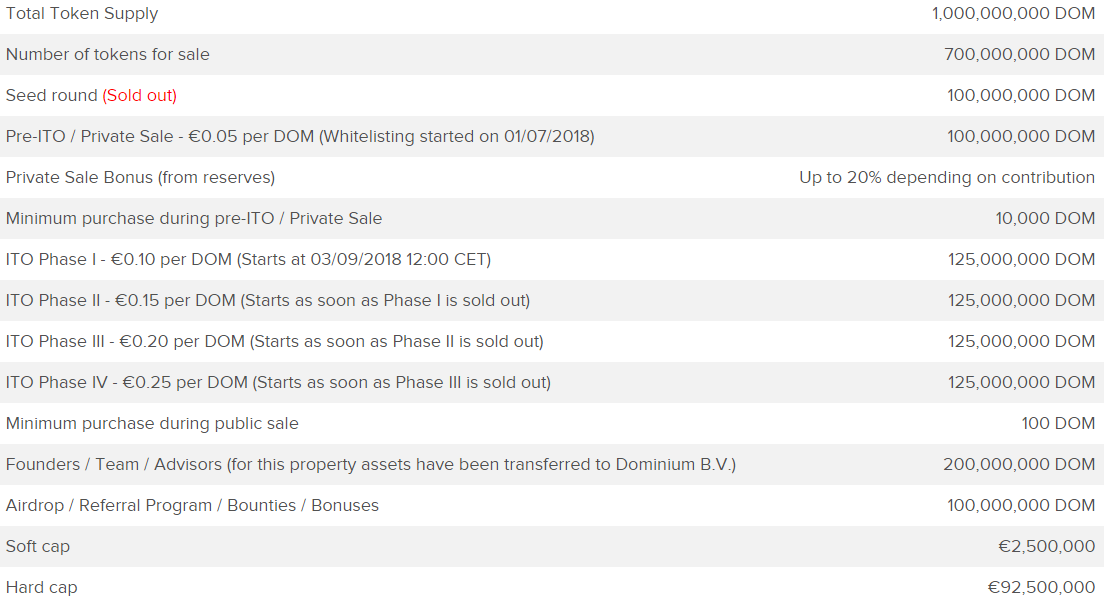
Task: Select the Hard cap €92,500,000 value
Action: click(x=1041, y=587)
